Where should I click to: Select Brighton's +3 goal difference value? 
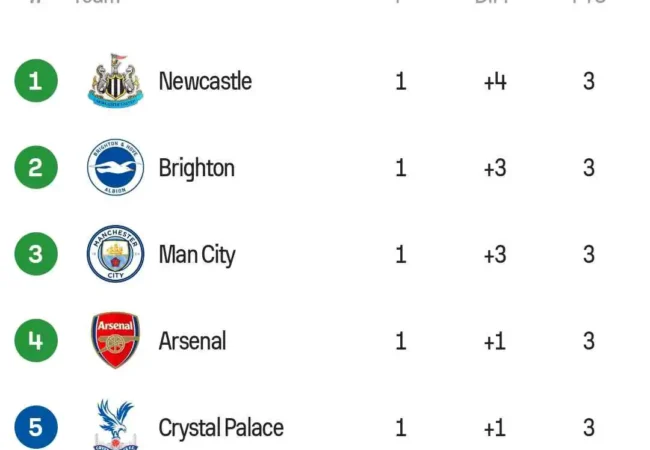tap(495, 168)
